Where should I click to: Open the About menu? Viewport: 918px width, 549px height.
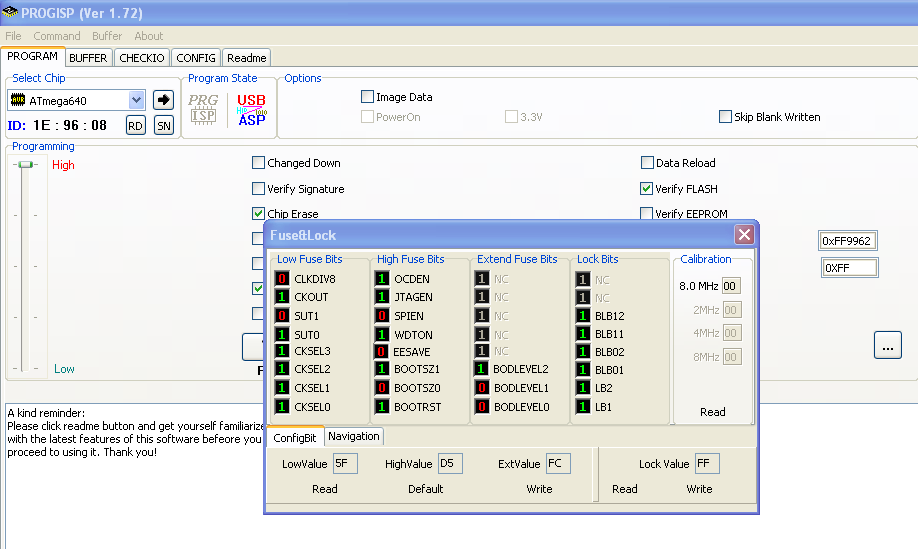(x=149, y=36)
